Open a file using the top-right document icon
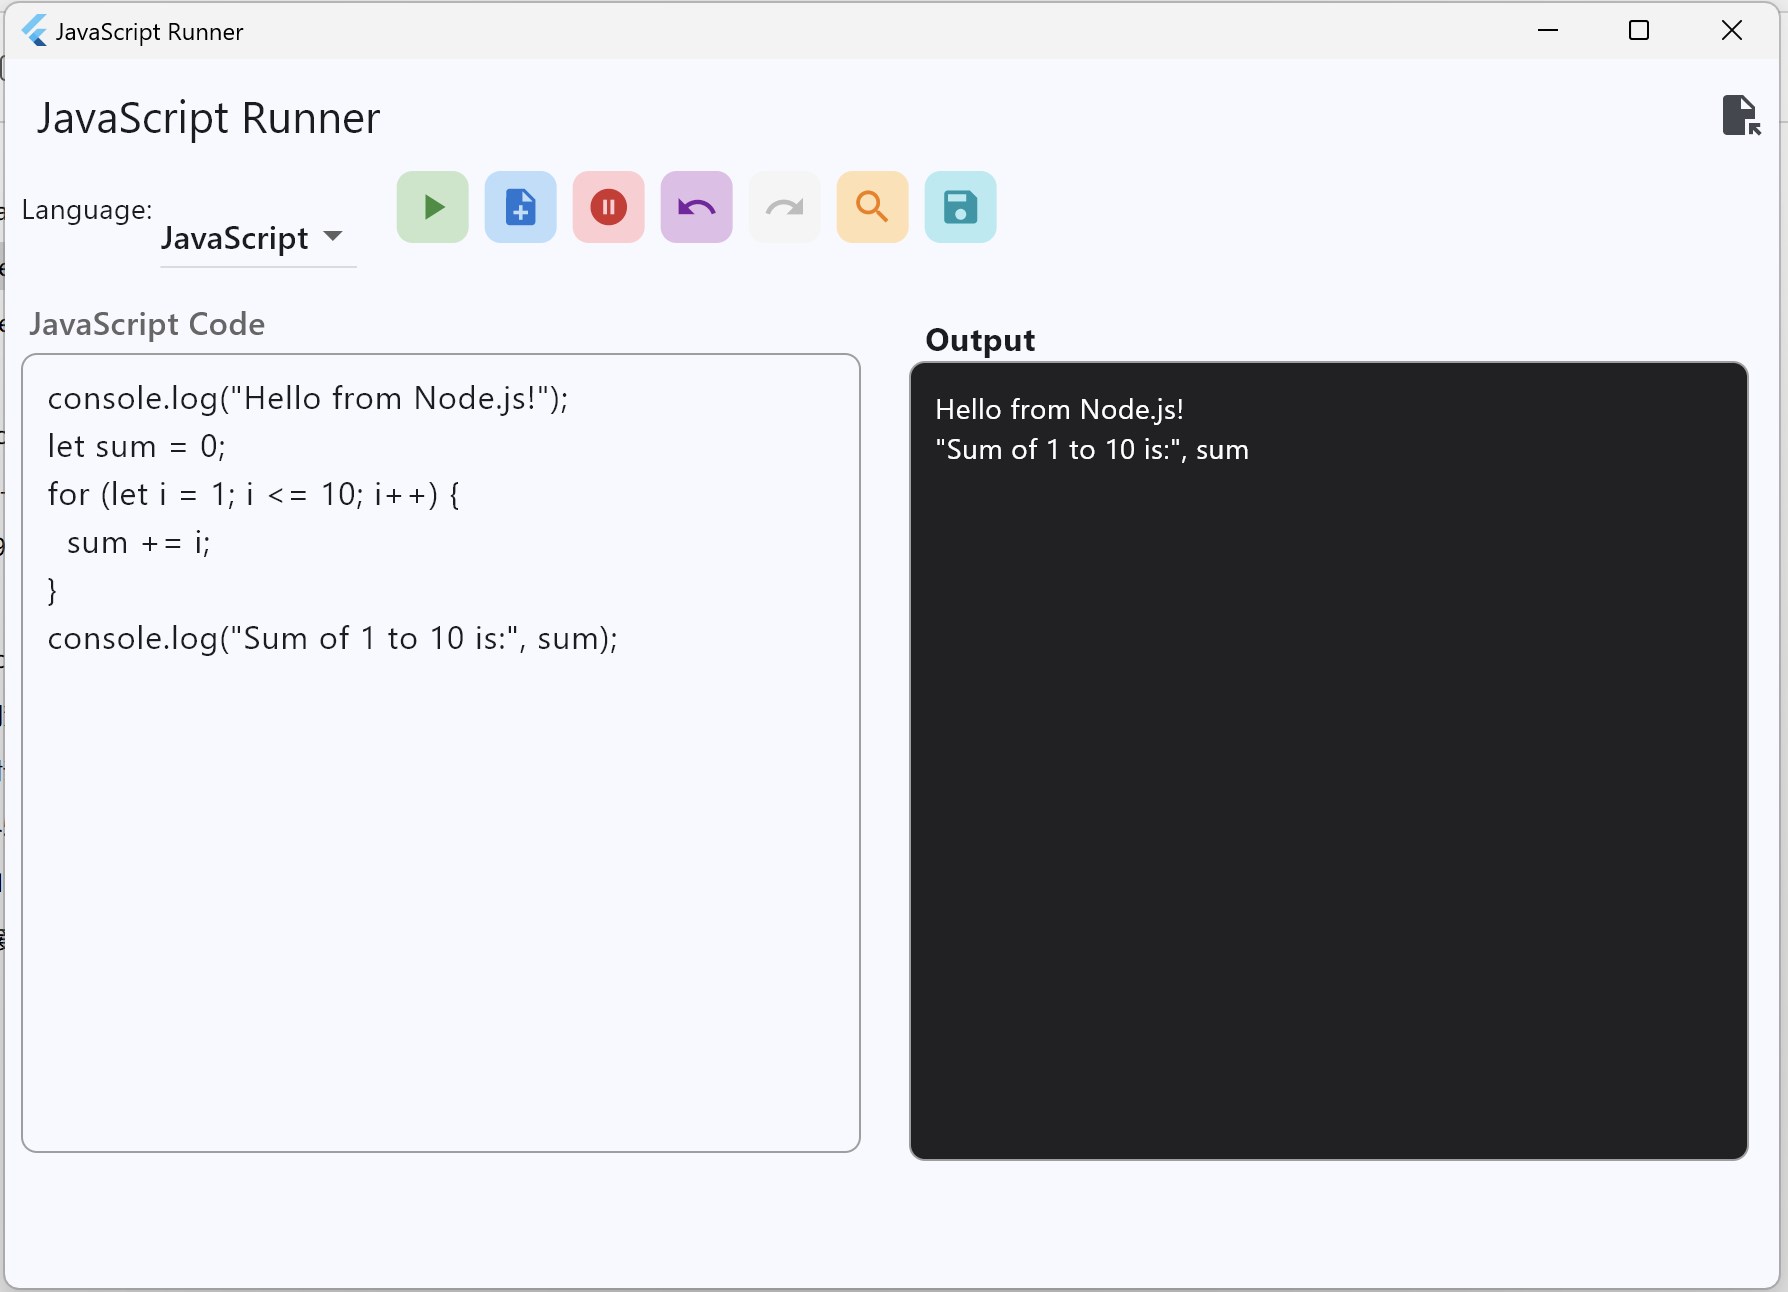This screenshot has height=1292, width=1788. click(x=1742, y=116)
